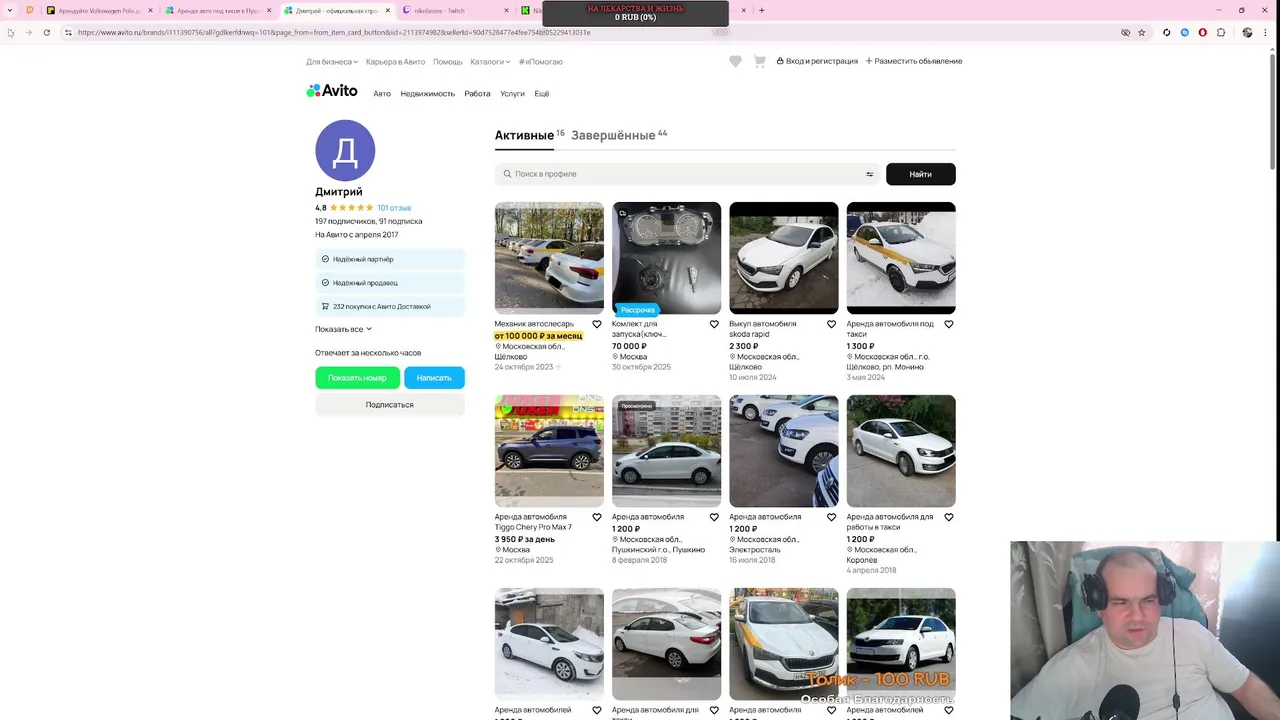
Task: Bookmark this page with the star icon
Action: [1141, 32]
